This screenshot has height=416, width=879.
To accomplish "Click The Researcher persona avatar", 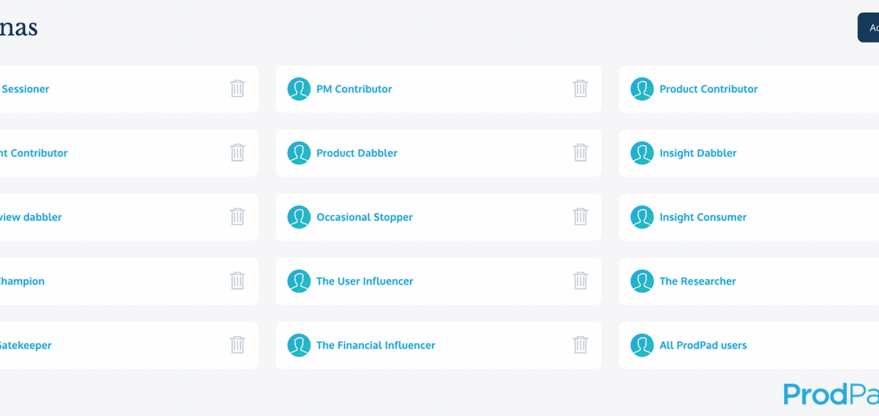I will point(642,281).
